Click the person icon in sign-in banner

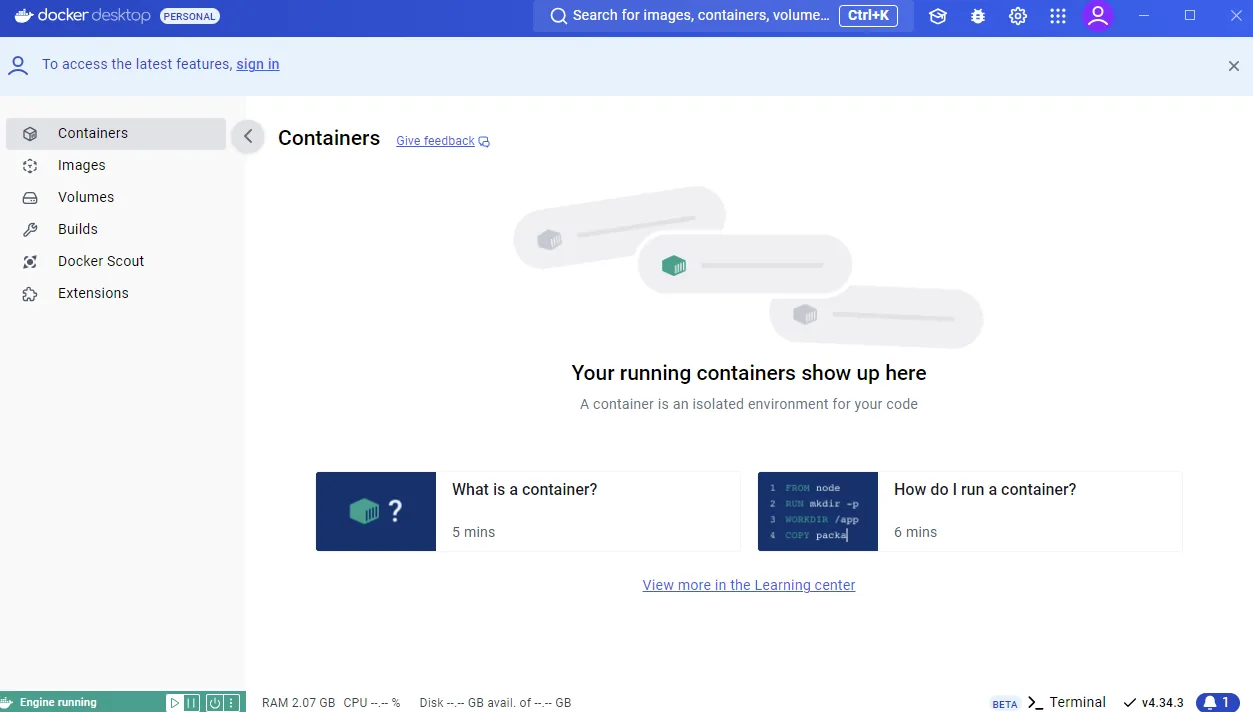click(18, 65)
